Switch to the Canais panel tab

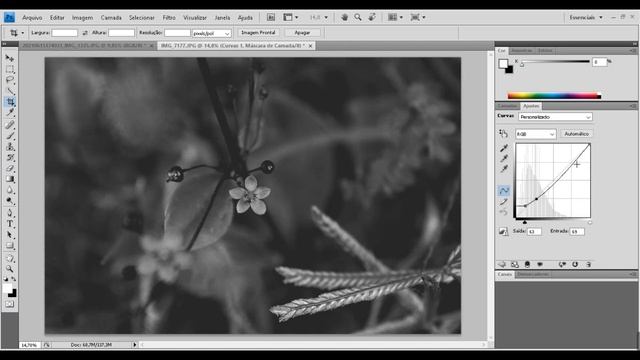[x=505, y=274]
